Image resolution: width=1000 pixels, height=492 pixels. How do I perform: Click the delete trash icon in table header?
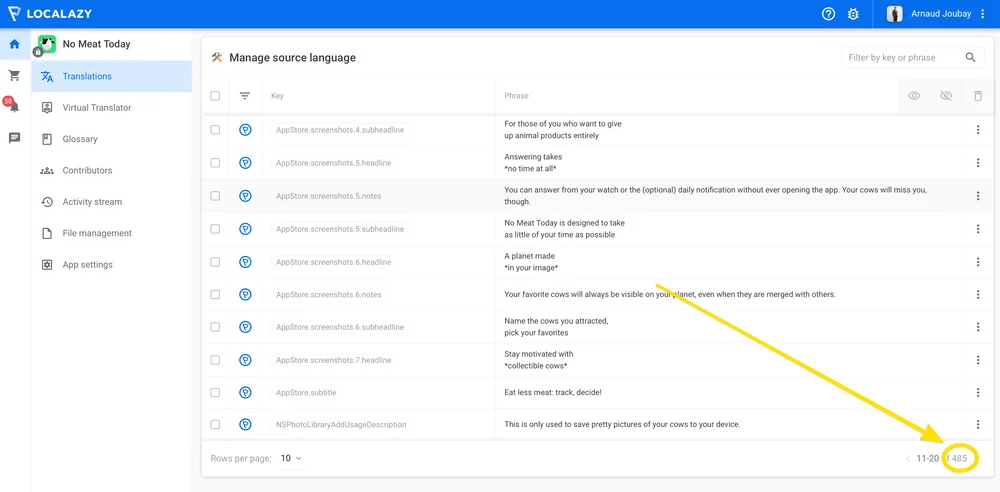(978, 96)
